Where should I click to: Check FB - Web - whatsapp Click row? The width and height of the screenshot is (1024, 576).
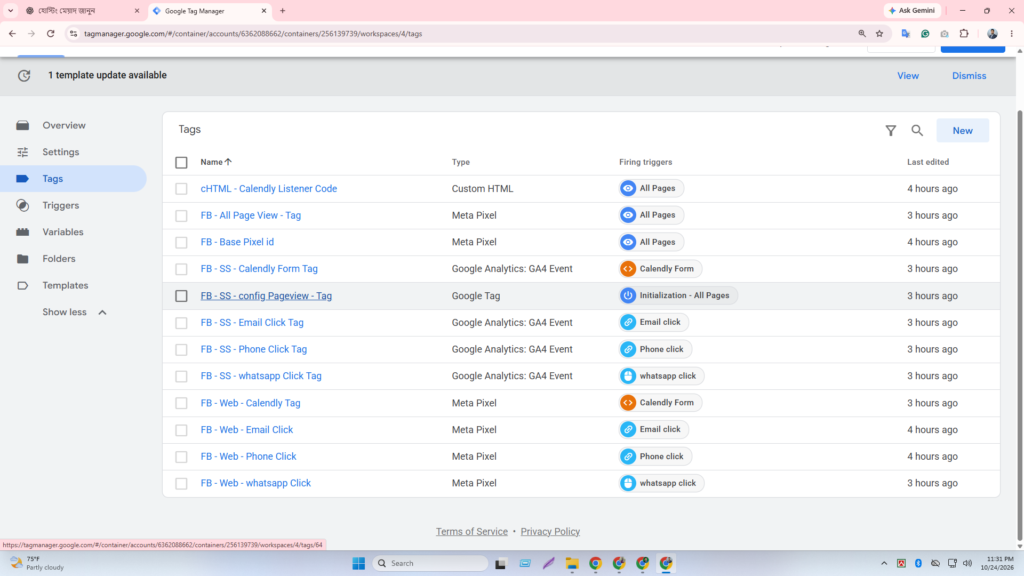[182, 483]
